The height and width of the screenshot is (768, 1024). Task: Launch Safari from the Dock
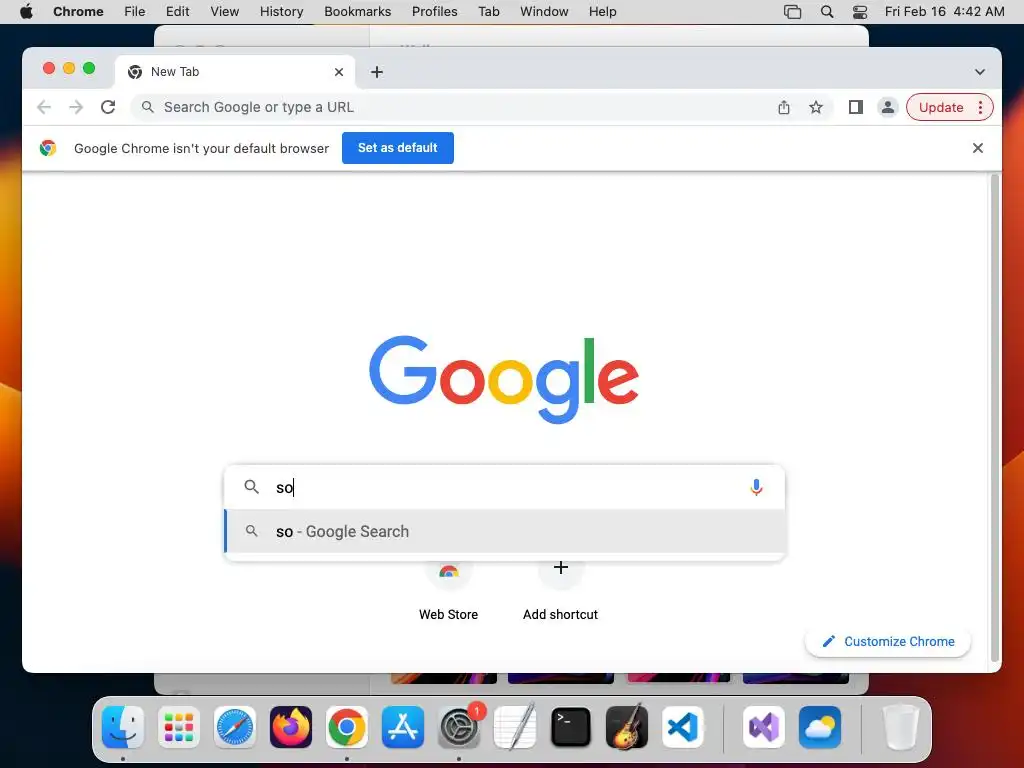[x=235, y=727]
